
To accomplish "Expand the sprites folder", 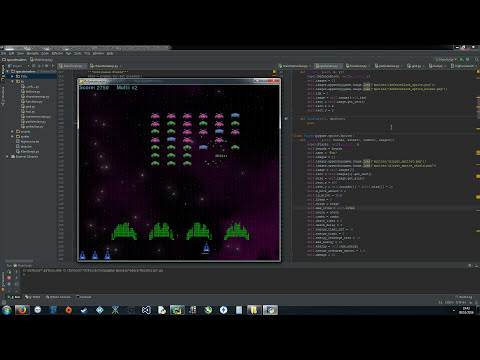I will (13, 137).
